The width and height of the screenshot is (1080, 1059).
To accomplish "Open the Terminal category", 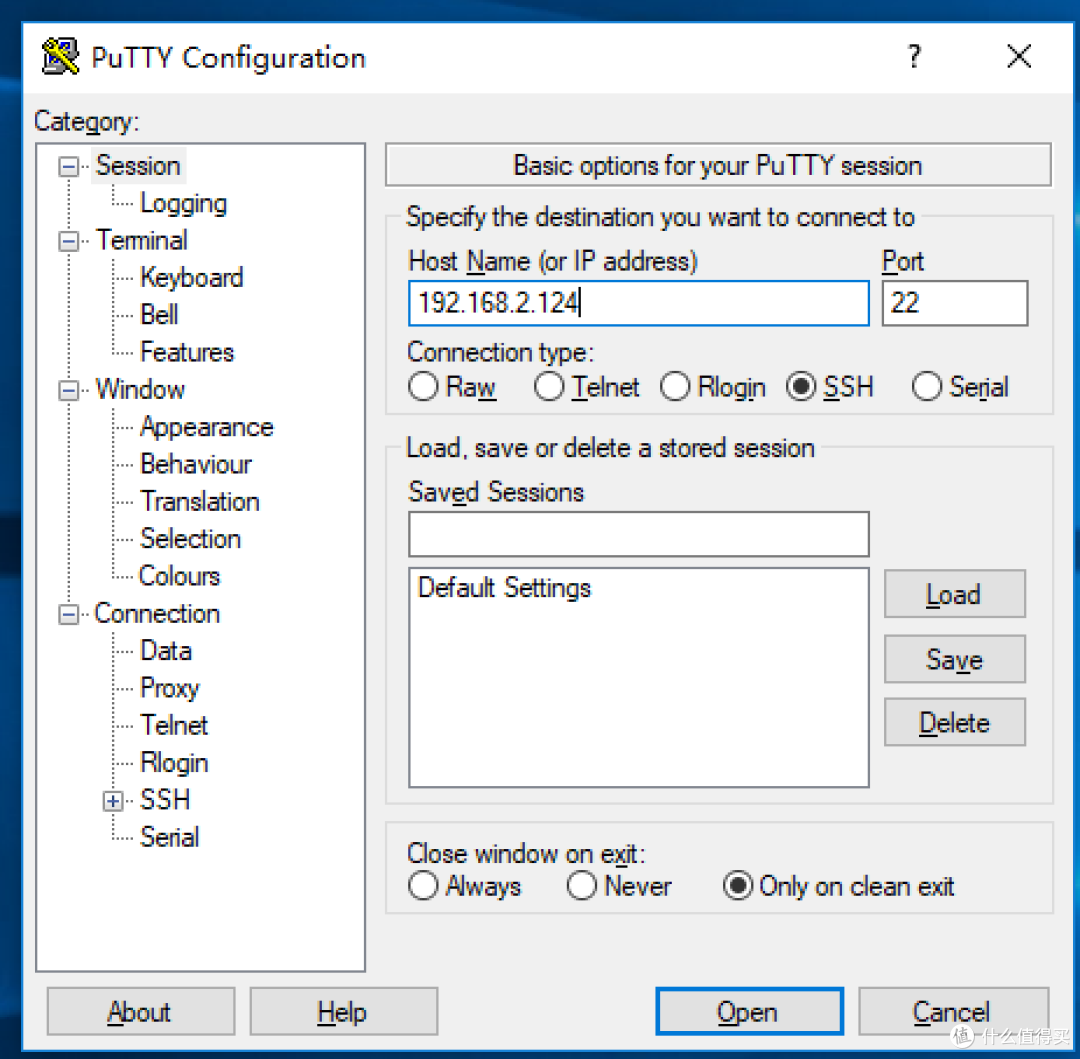I will tap(141, 240).
